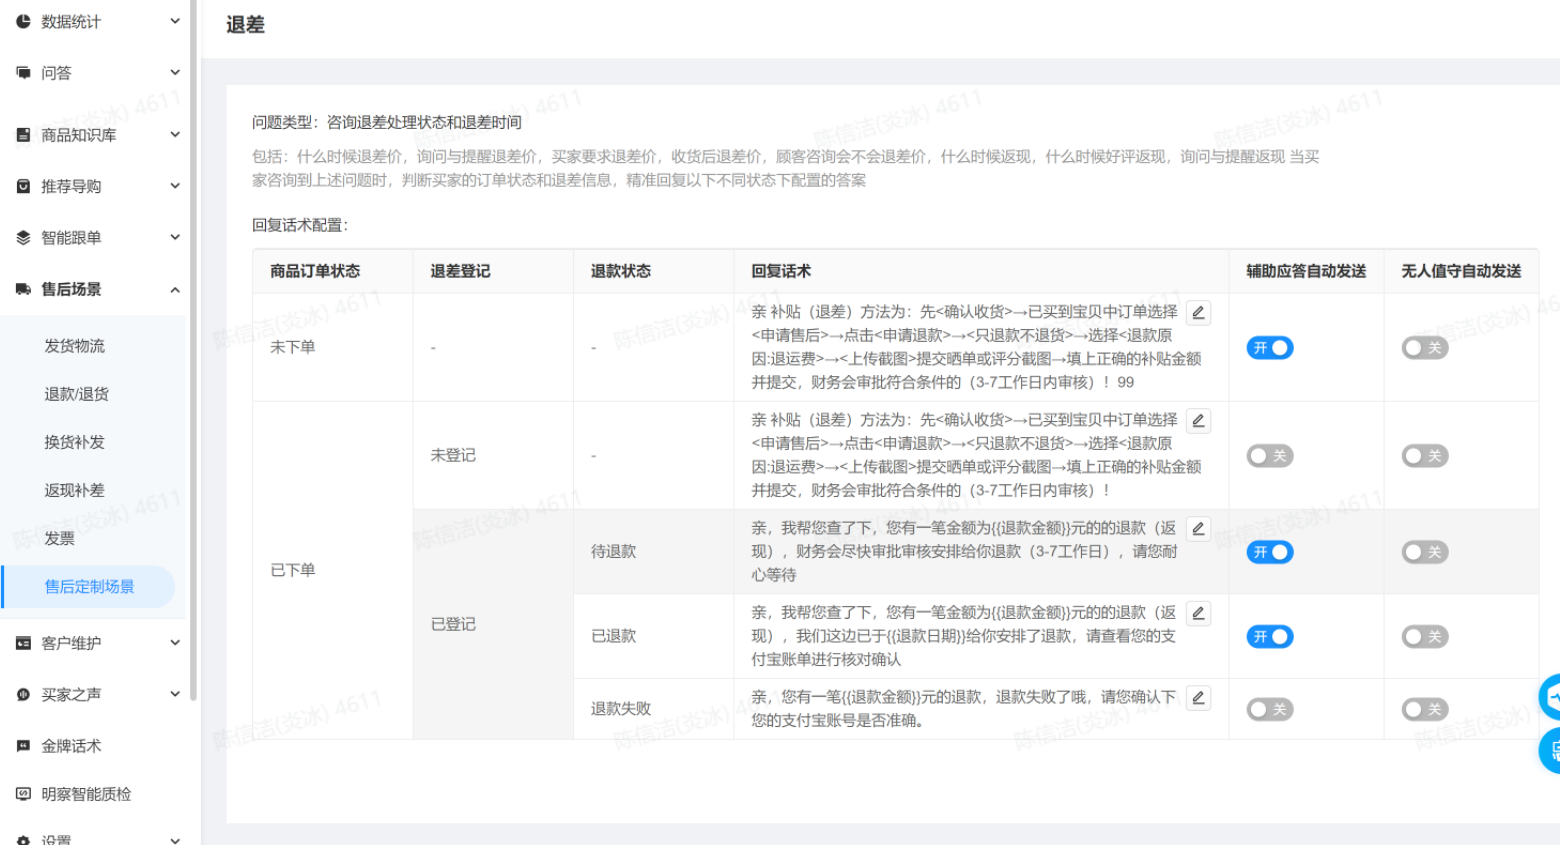
Task: Click the 设置 gear icon
Action: click(23, 841)
